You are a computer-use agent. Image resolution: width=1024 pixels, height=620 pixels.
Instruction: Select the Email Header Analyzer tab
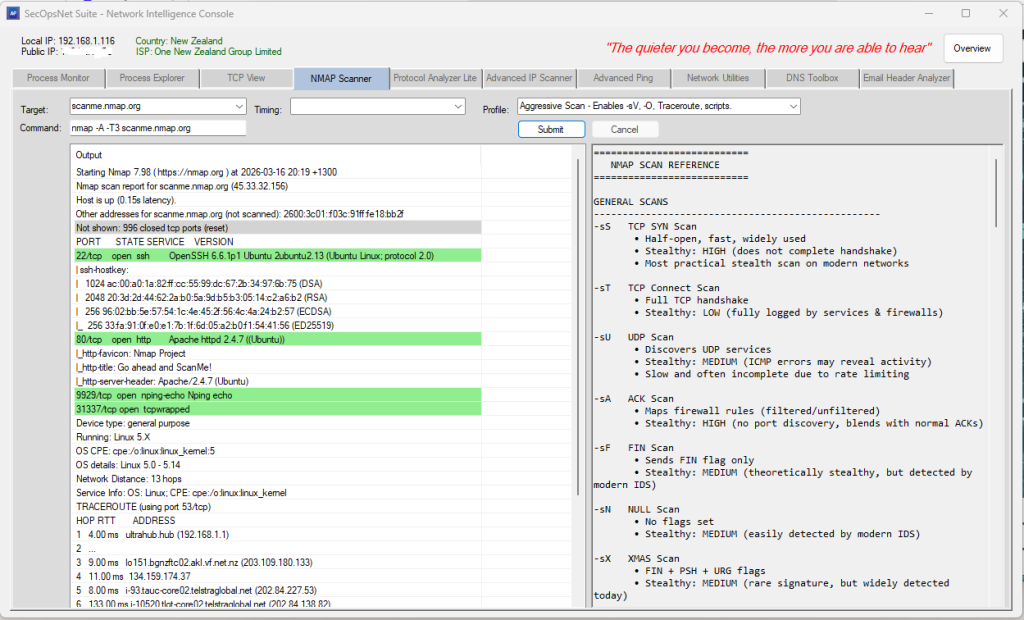tap(905, 78)
